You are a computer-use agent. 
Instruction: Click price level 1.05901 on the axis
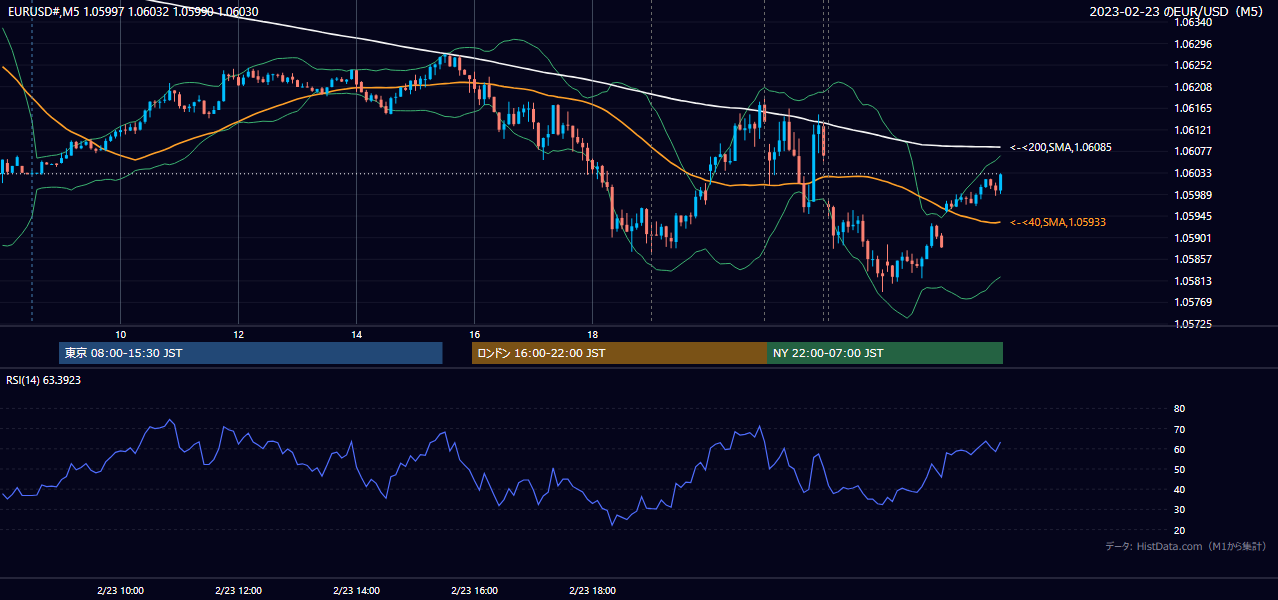[1193, 238]
